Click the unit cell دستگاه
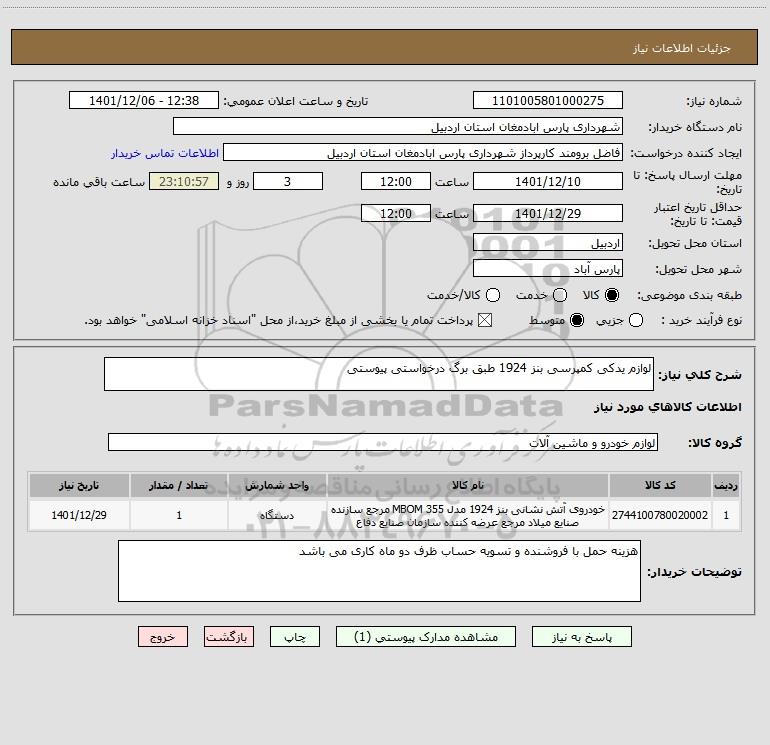The image size is (770, 745). tap(277, 515)
